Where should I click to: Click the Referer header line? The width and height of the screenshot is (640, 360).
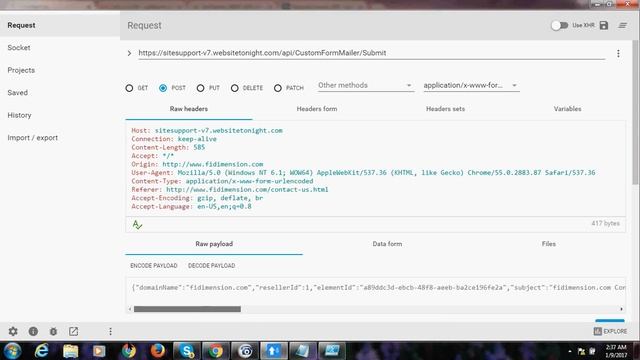(x=230, y=190)
